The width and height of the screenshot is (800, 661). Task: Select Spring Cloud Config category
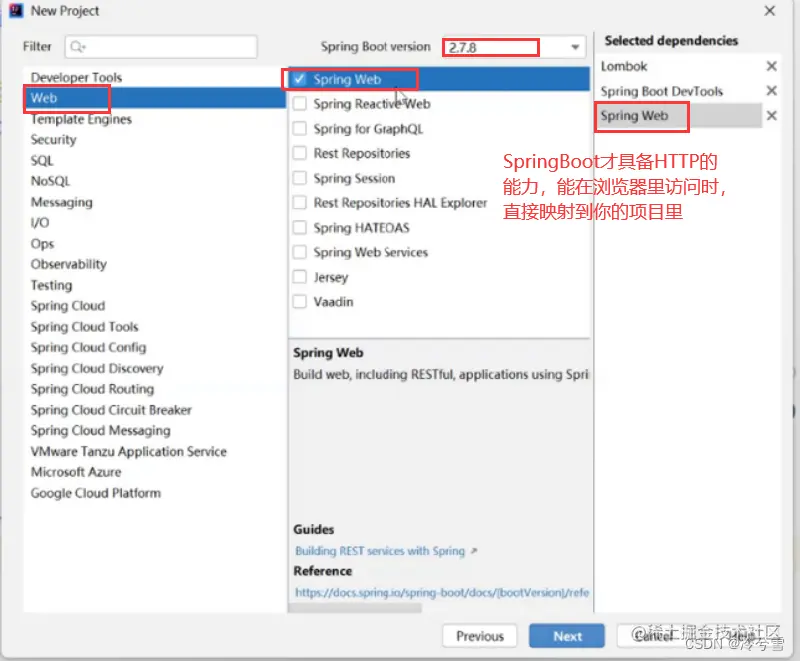[88, 347]
